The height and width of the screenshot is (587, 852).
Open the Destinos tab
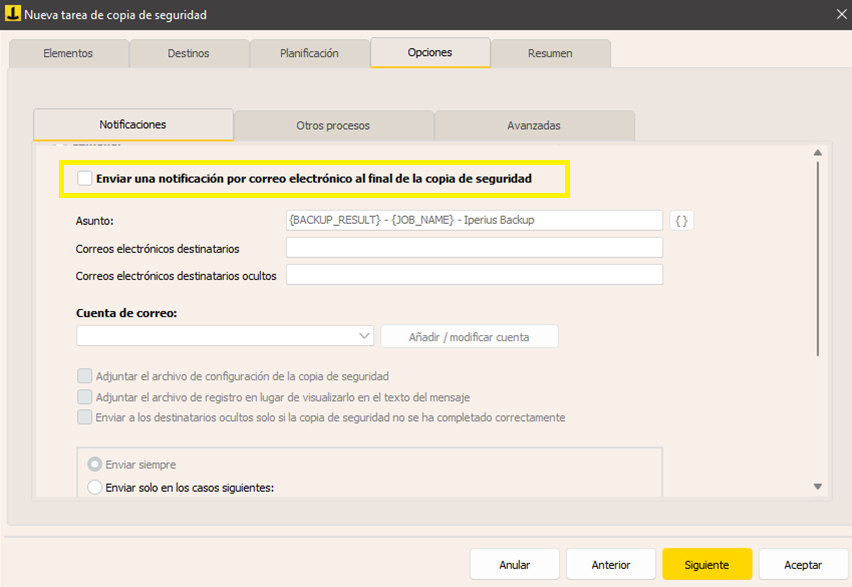189,53
